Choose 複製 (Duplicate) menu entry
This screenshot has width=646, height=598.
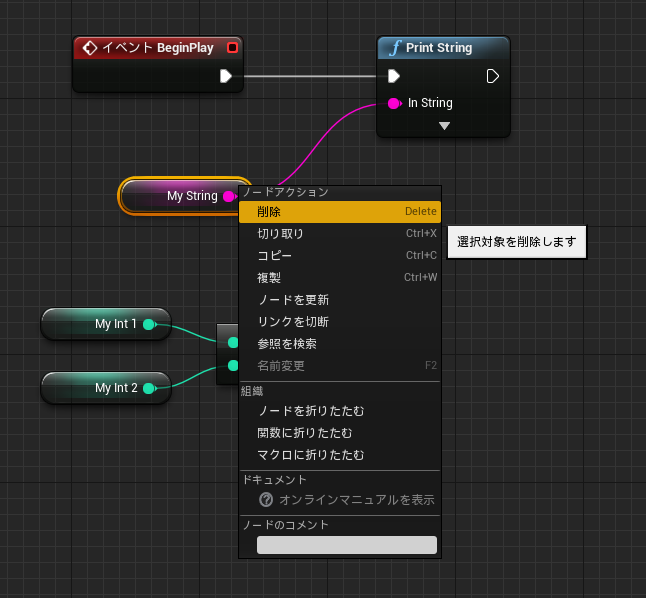tap(340, 278)
